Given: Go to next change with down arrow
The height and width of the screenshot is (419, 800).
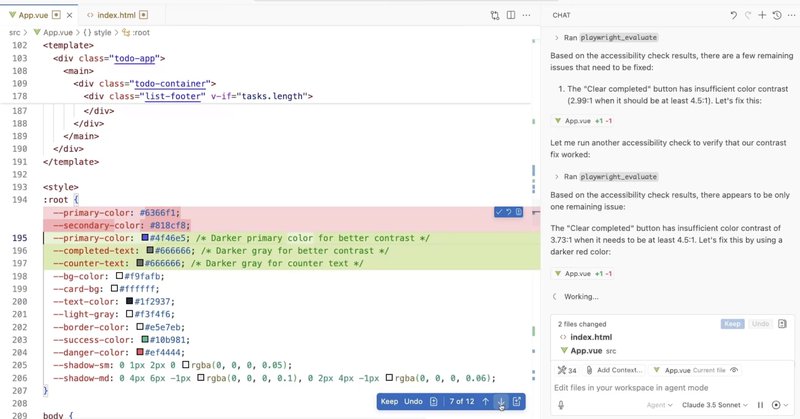Looking at the screenshot, I should point(501,402).
